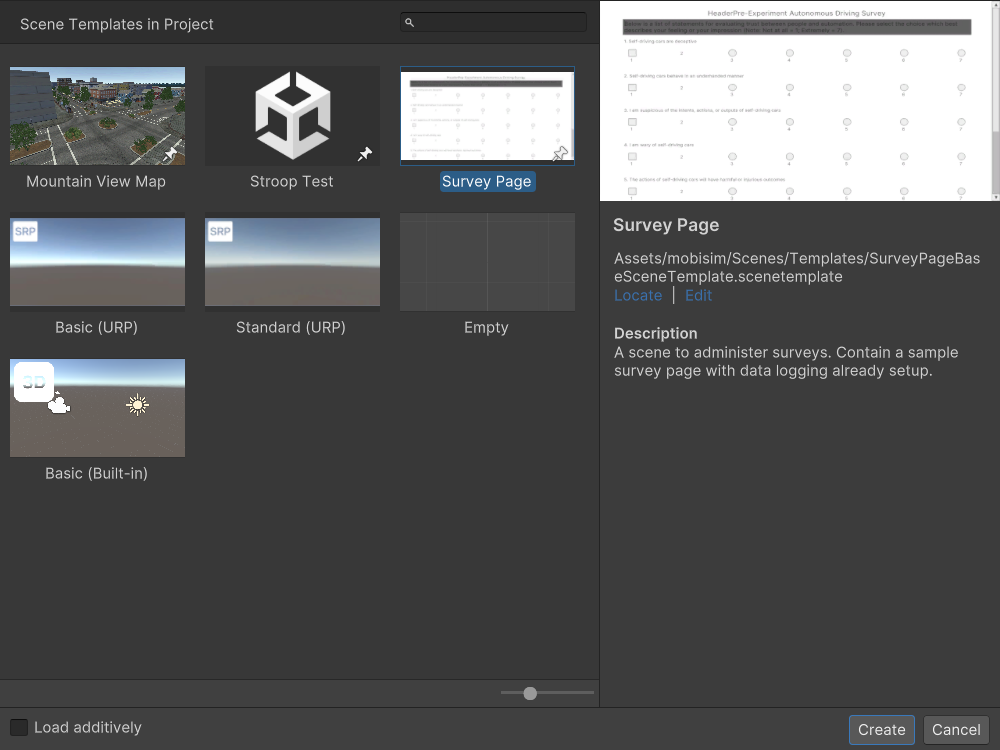Screen dimensions: 1000x750
Task: Select the Stroop Test template thumbnail
Action: 292,115
